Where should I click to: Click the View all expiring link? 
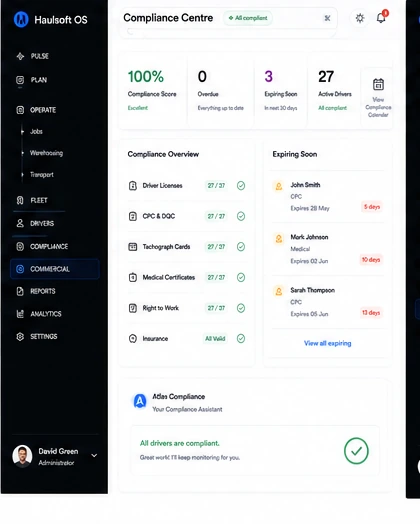point(327,343)
